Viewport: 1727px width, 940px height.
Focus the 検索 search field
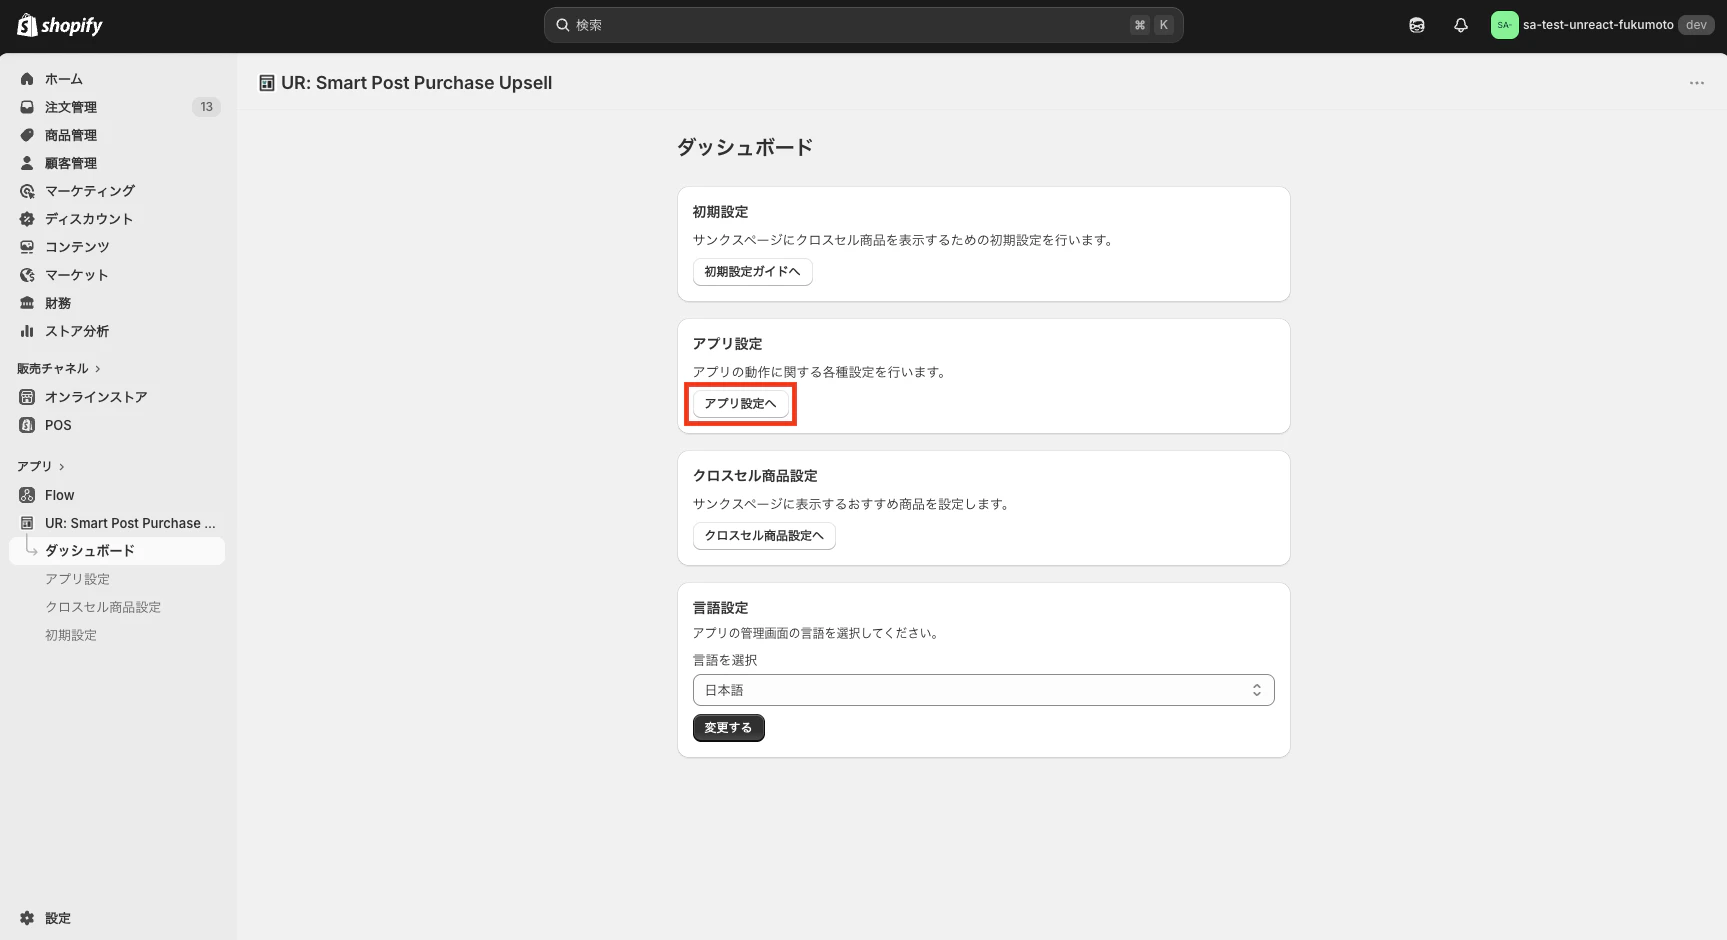click(863, 25)
